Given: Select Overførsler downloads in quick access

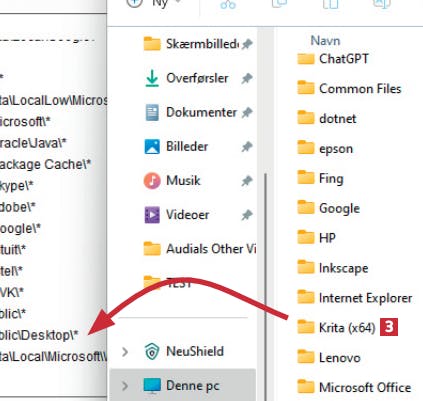Looking at the screenshot, I should click(187, 78).
